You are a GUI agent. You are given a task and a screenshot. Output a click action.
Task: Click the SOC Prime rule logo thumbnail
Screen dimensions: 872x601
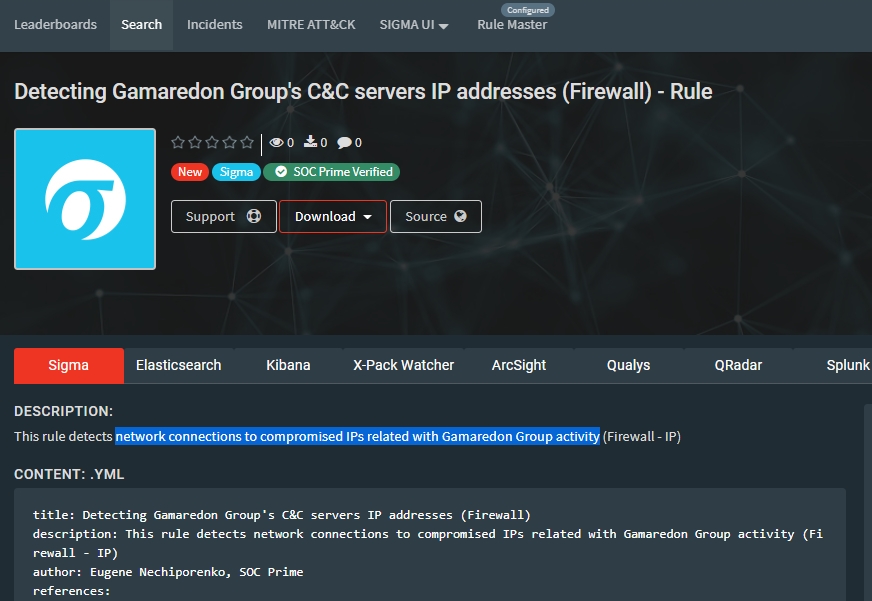85,199
